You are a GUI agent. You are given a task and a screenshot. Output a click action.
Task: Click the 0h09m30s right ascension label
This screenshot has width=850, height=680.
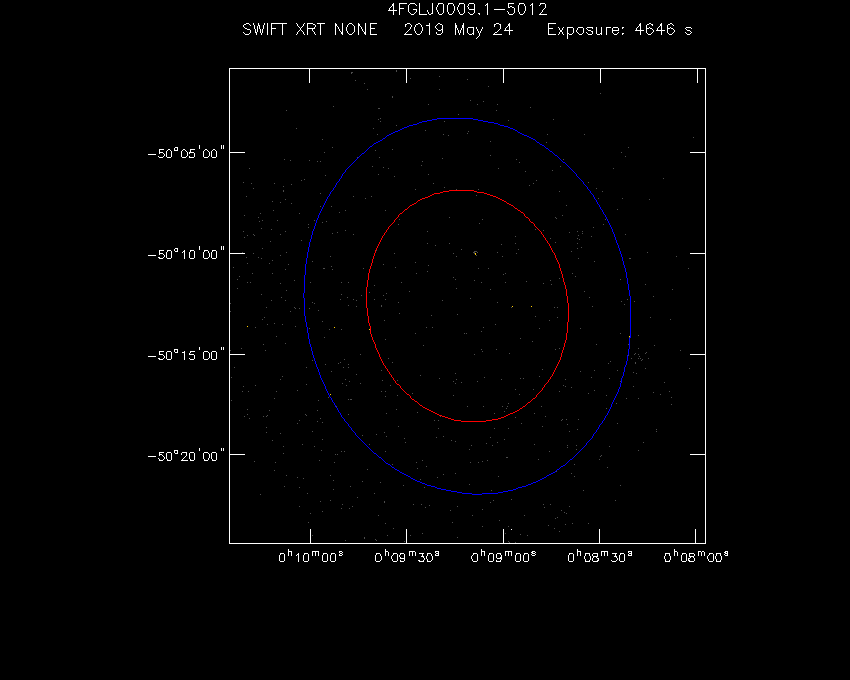(407, 557)
